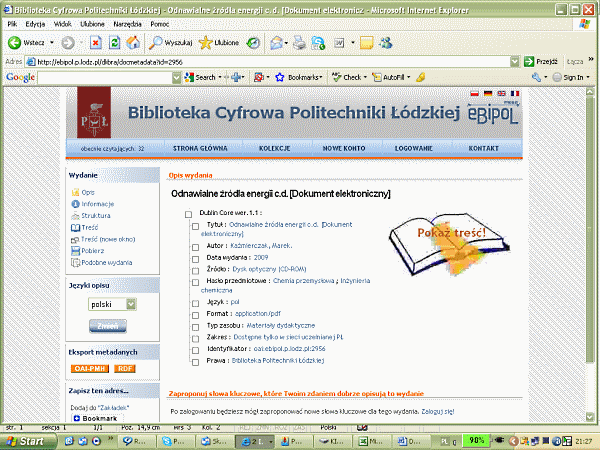The width and height of the screenshot is (600, 450).
Task: Click Pobierz download link
Action: pos(92,251)
